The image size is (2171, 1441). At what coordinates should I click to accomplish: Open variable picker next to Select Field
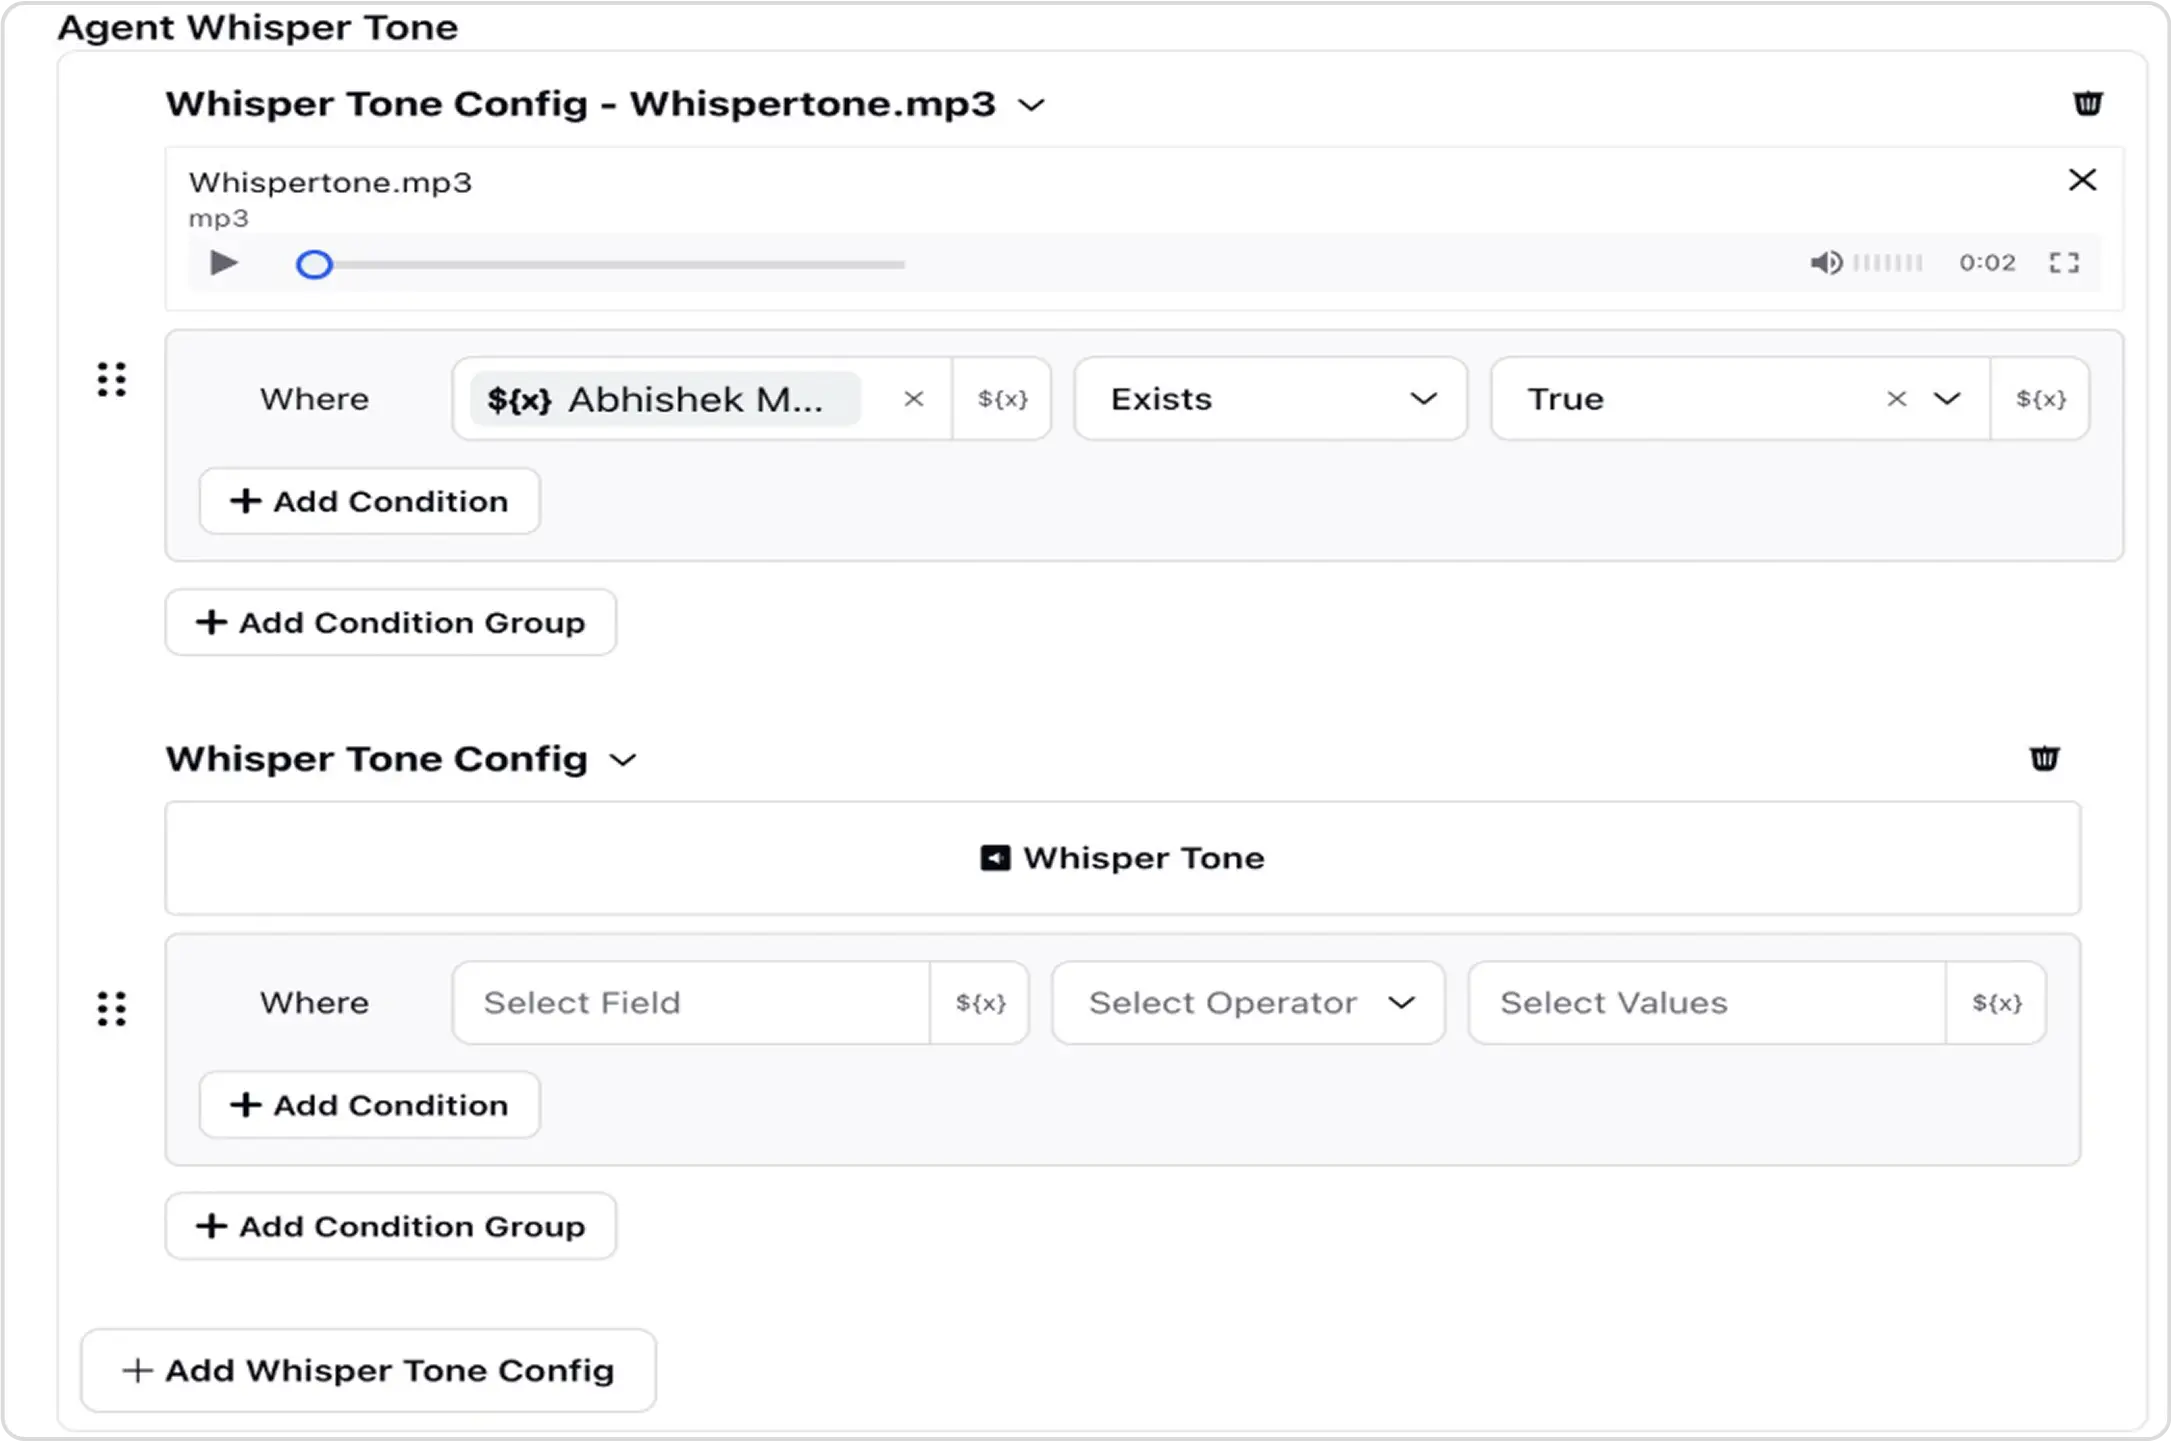(980, 1003)
